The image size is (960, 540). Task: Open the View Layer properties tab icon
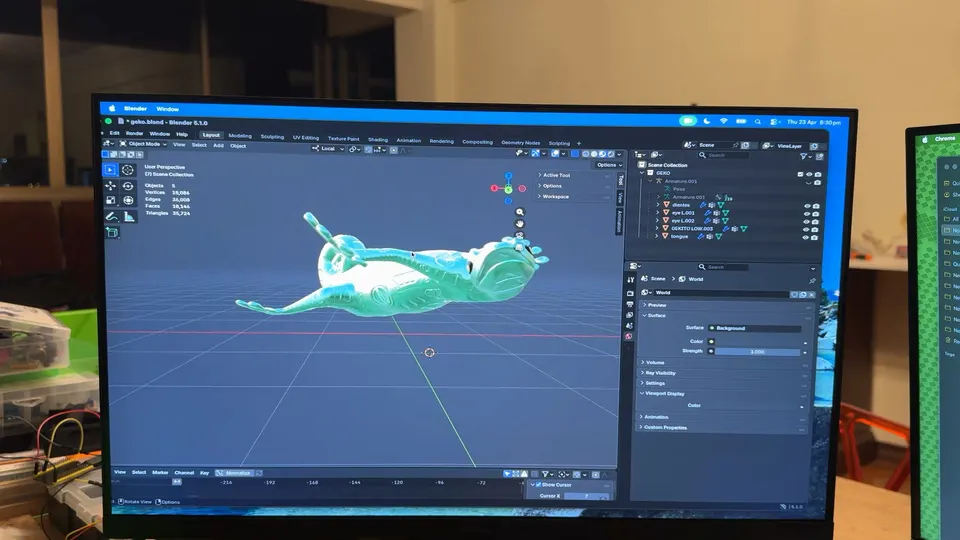click(629, 315)
